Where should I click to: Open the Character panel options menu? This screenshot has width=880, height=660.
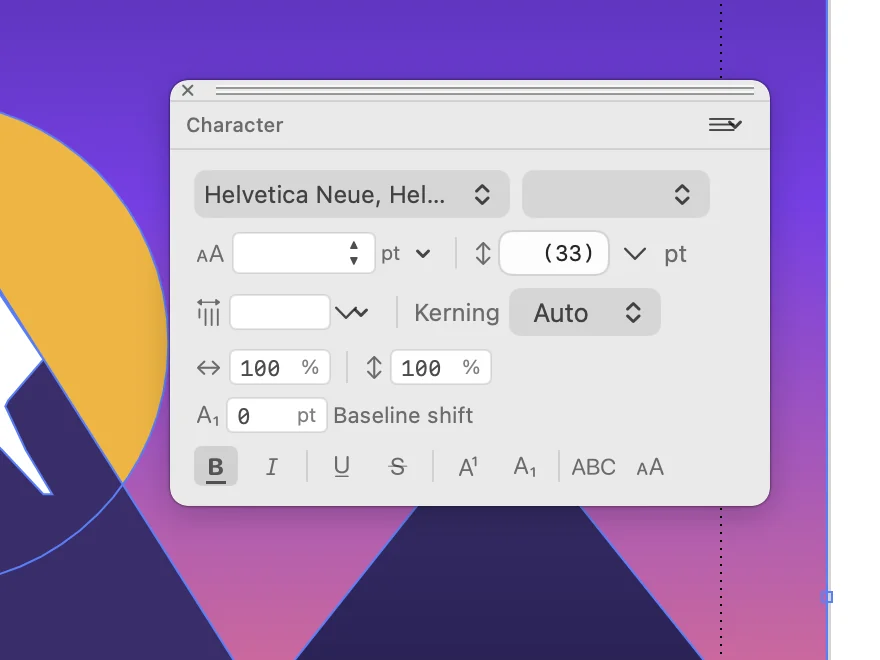tap(725, 125)
